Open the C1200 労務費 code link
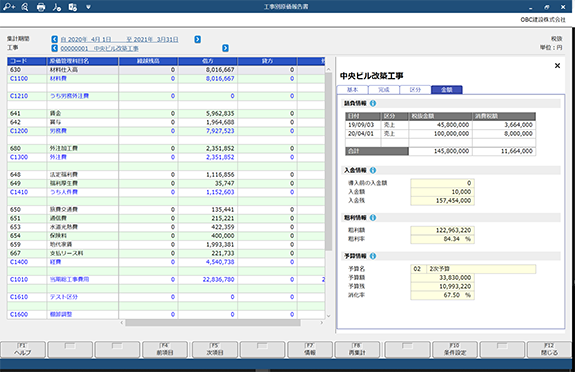The height and width of the screenshot is (372, 575). coord(19,131)
